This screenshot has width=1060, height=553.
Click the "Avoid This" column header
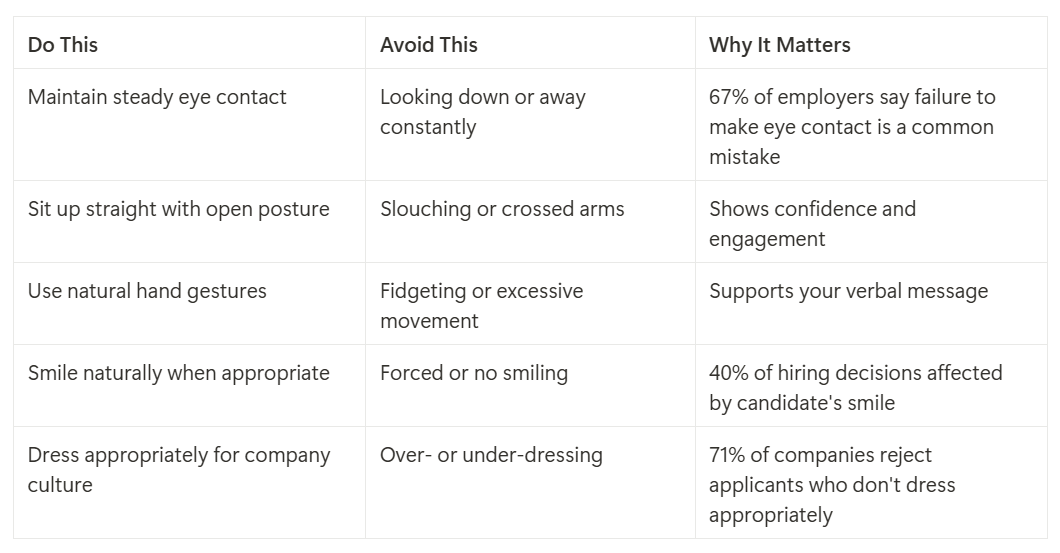pyautogui.click(x=428, y=45)
